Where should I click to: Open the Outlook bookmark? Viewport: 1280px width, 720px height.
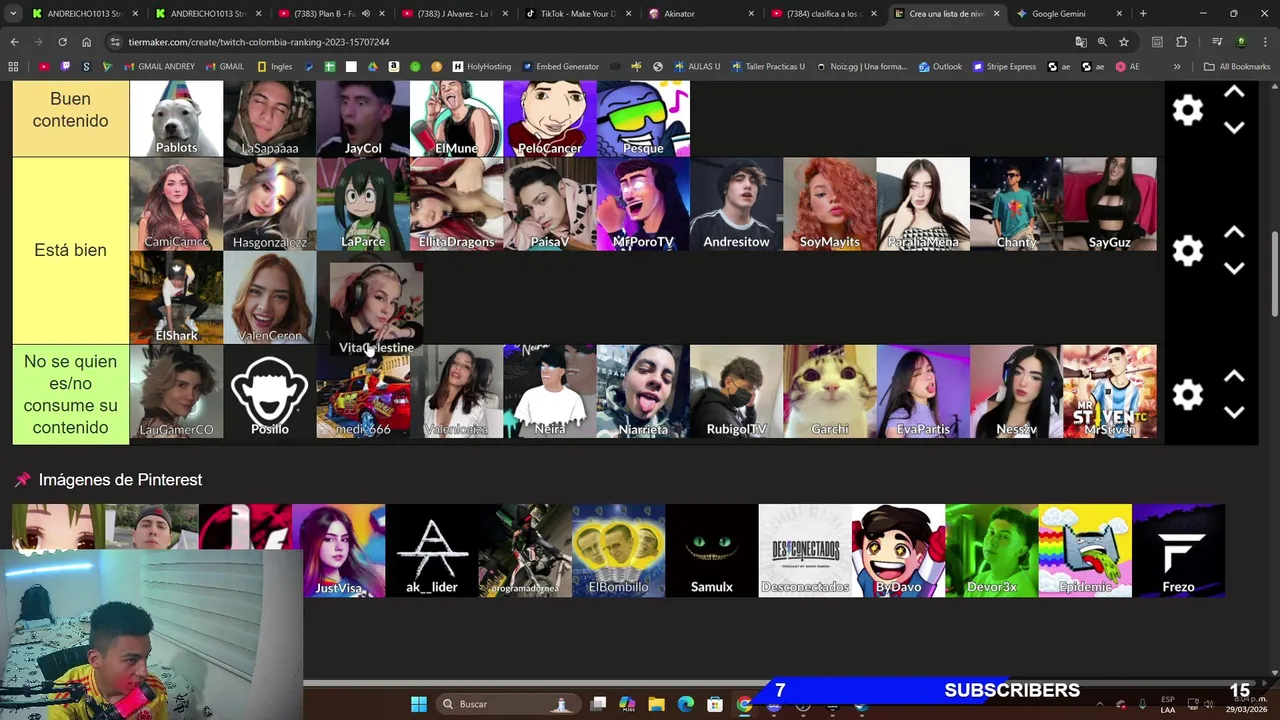pyautogui.click(x=940, y=67)
